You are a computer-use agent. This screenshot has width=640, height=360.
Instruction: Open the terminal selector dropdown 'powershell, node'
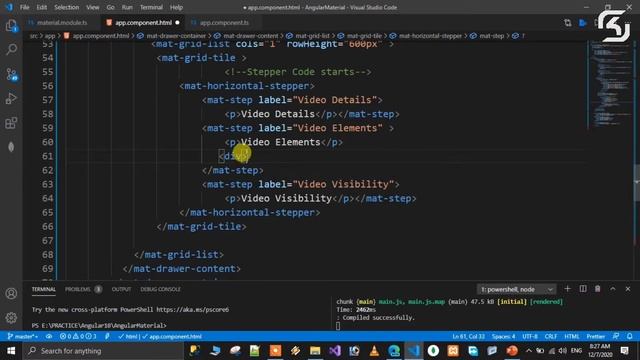click(x=516, y=289)
